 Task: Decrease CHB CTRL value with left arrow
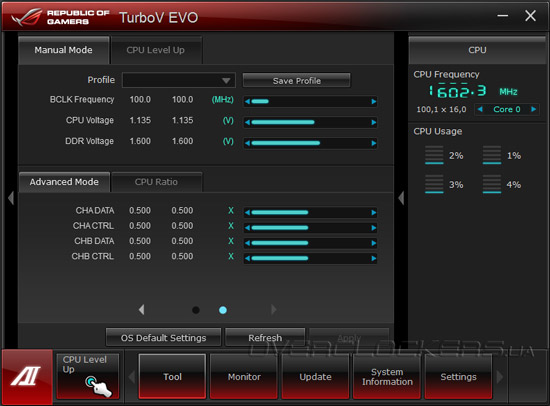(248, 258)
